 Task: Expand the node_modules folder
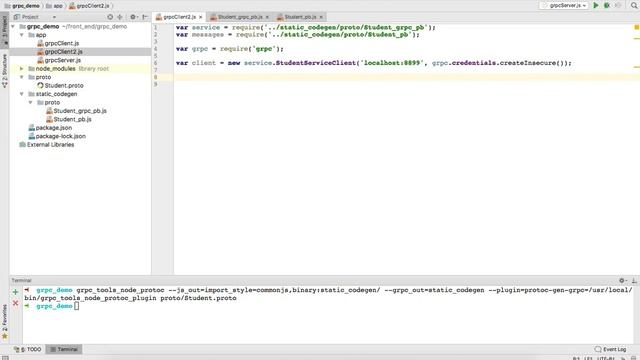22,69
